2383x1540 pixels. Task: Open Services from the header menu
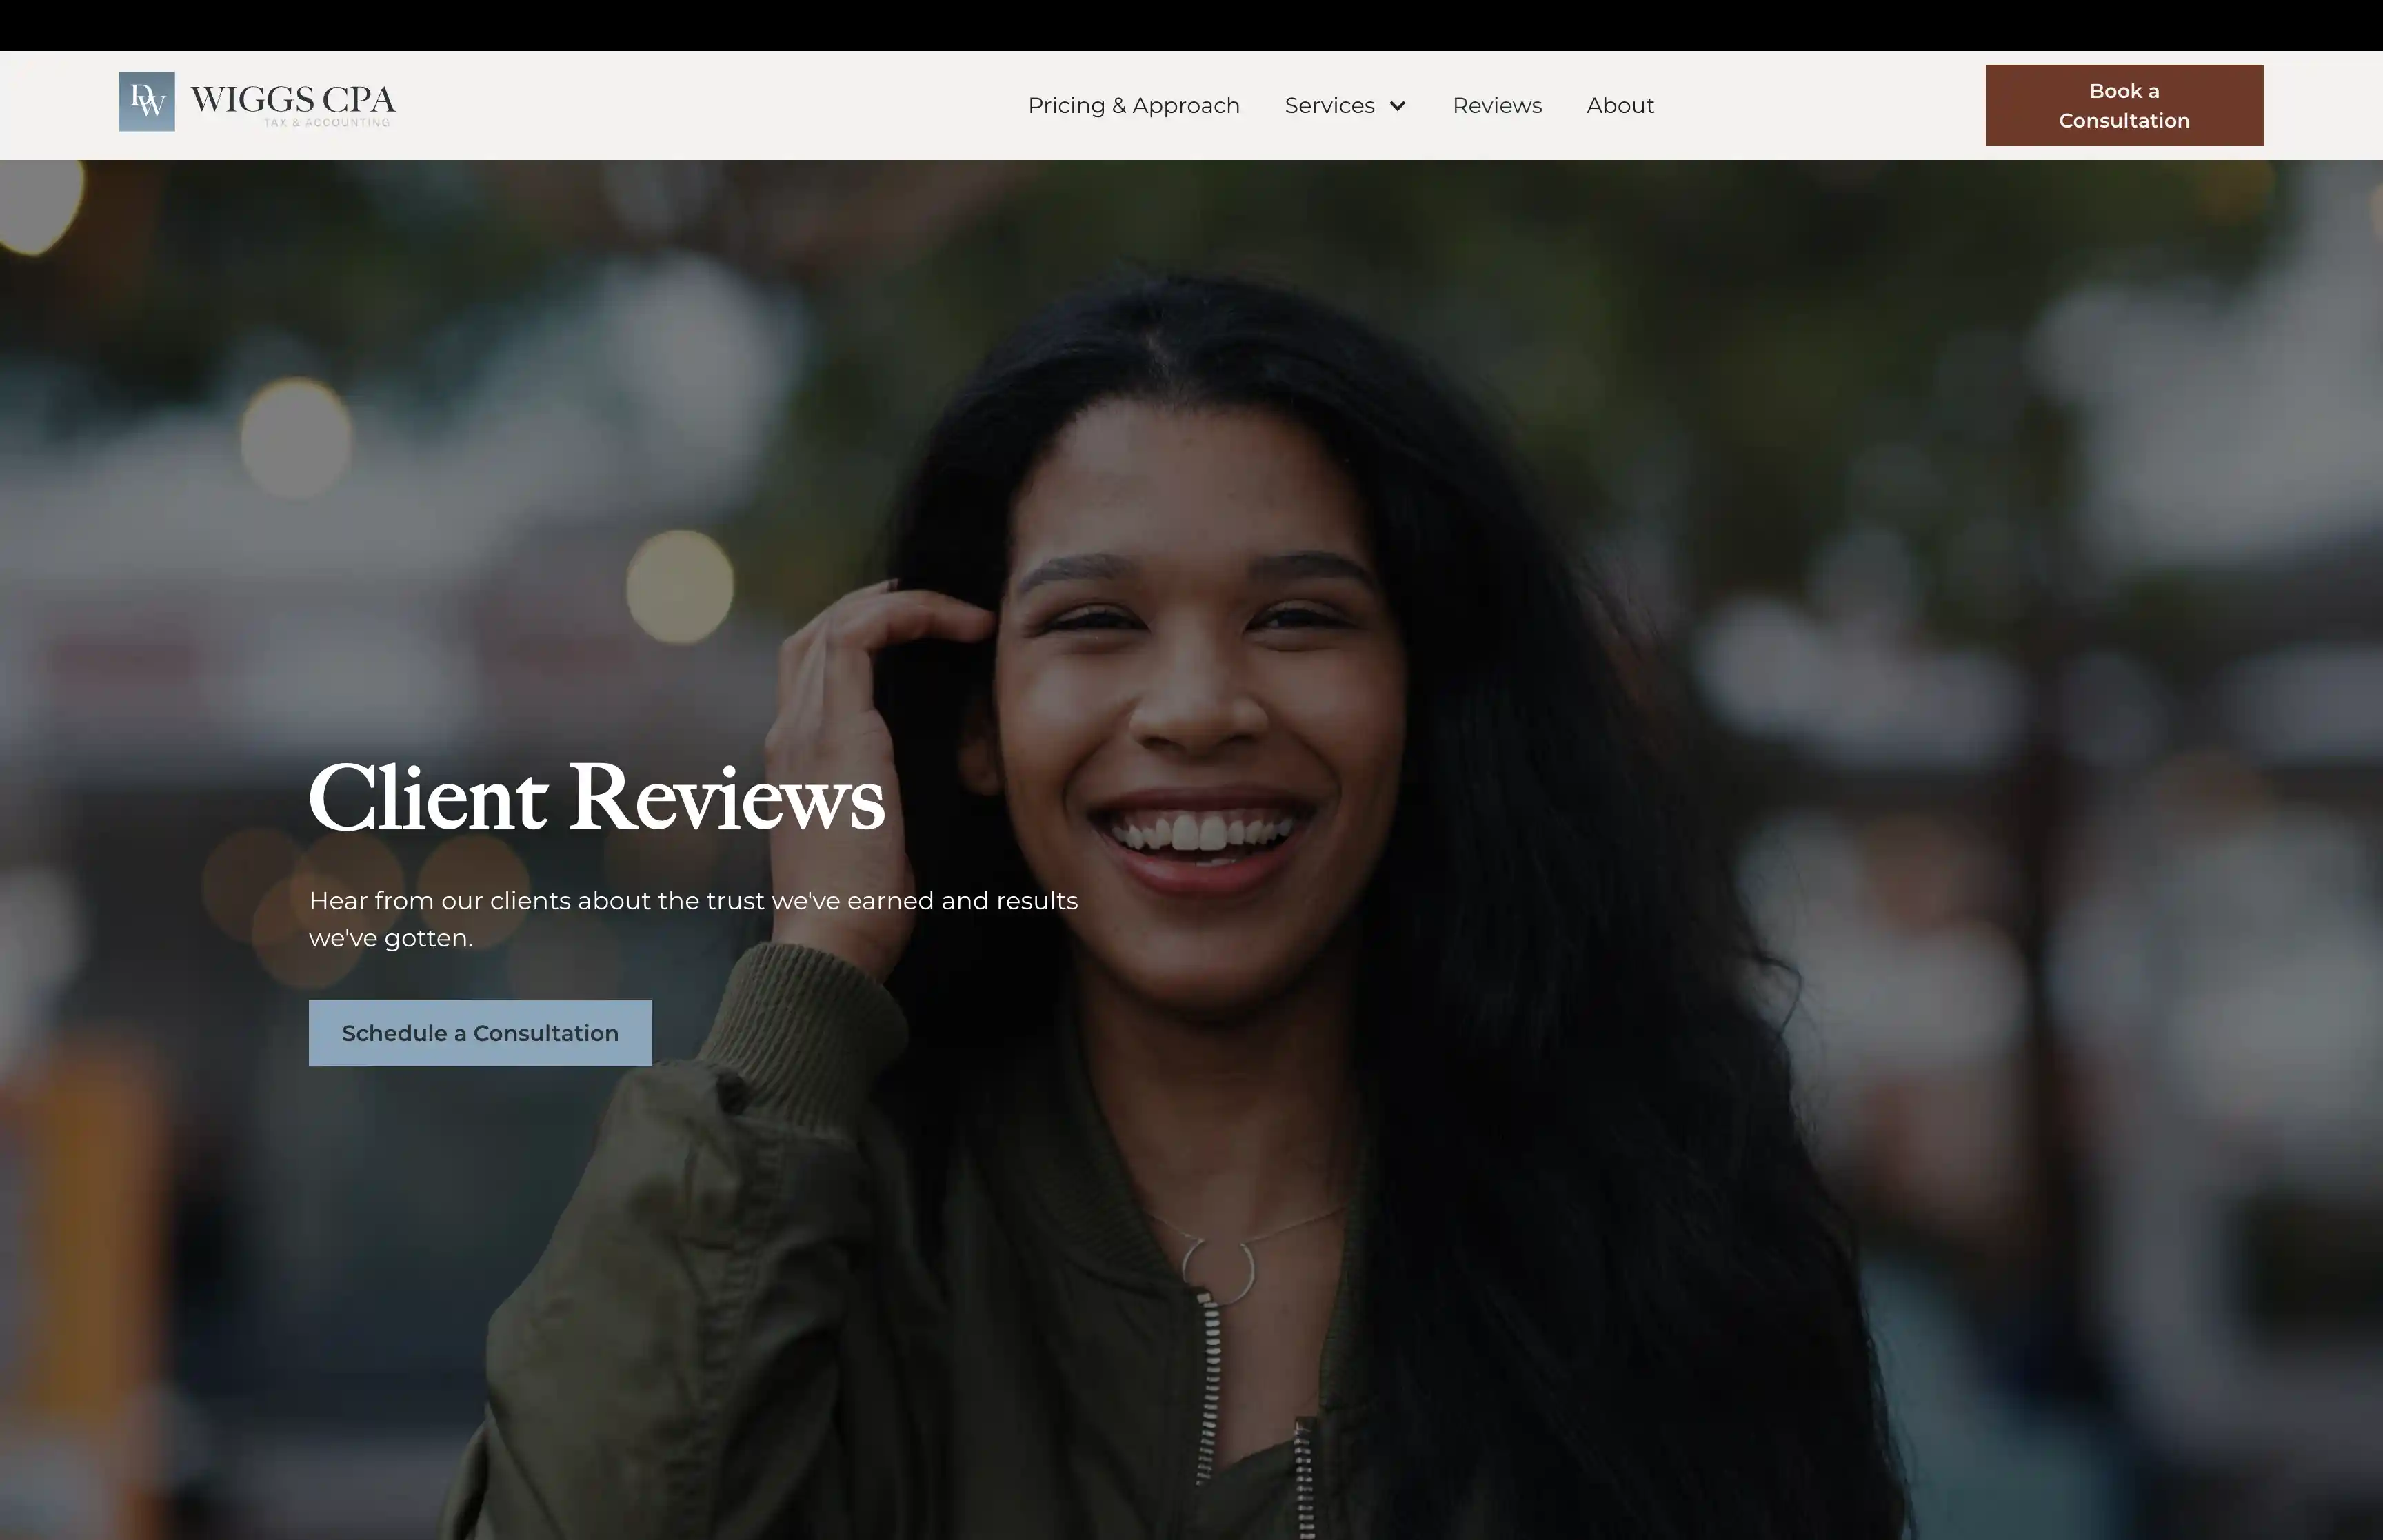1330,105
